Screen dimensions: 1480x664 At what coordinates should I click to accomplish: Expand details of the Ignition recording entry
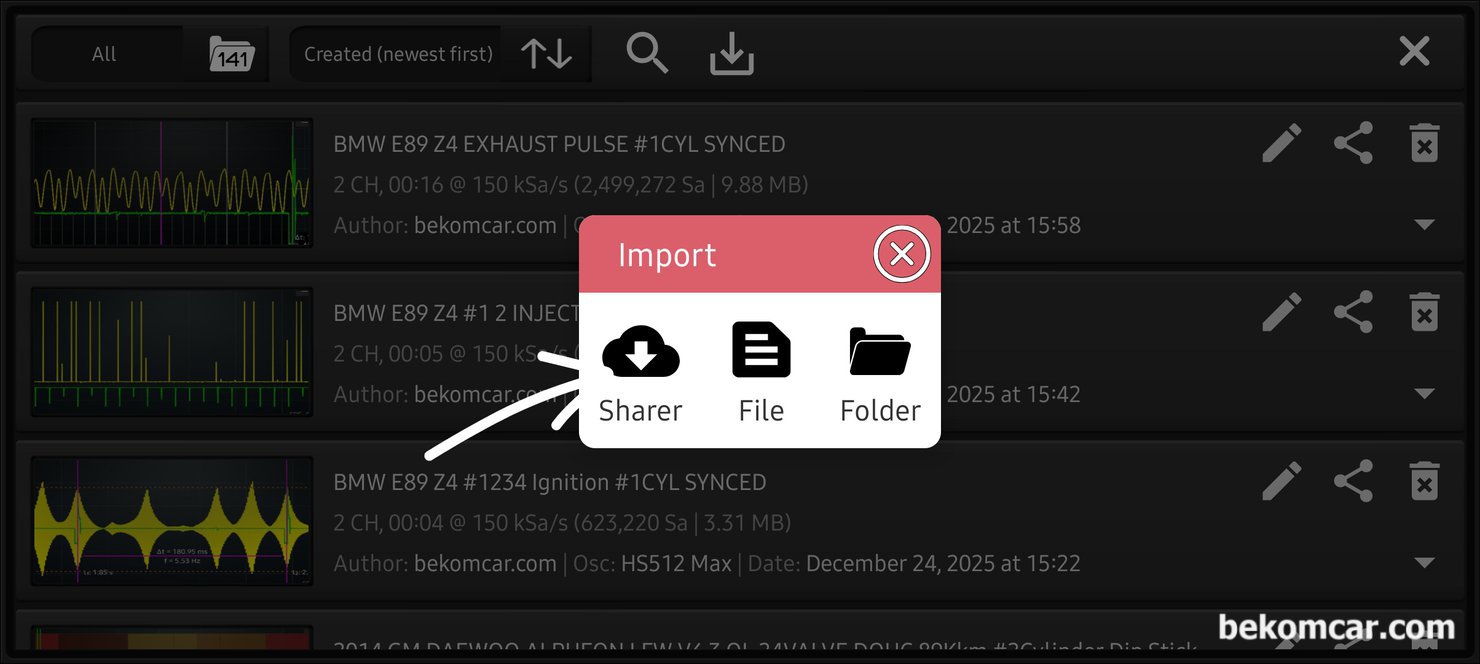[1425, 563]
